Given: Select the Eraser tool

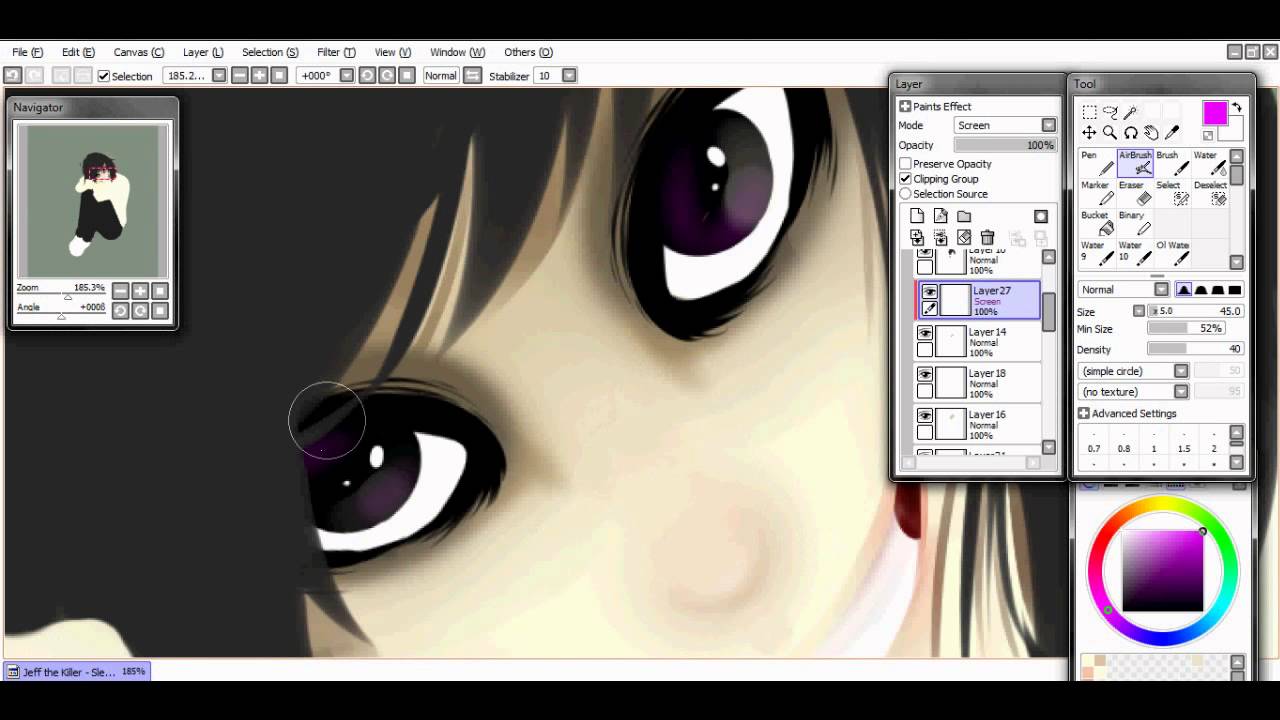Looking at the screenshot, I should [x=1135, y=193].
